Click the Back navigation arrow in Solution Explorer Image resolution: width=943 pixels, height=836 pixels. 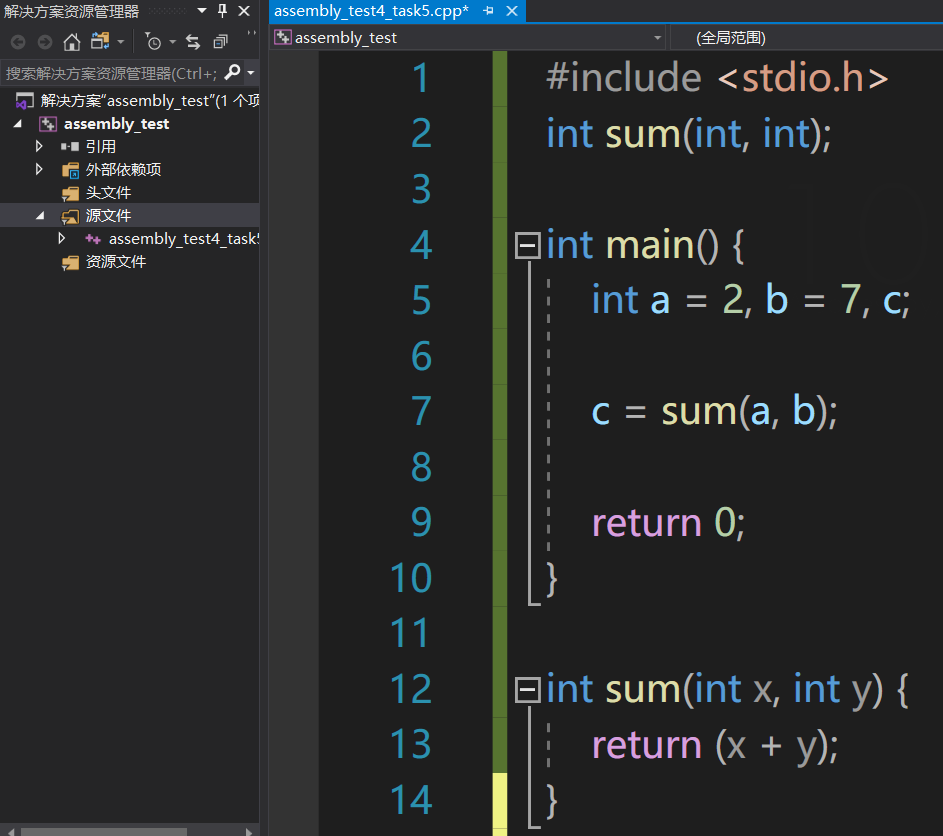[18, 42]
